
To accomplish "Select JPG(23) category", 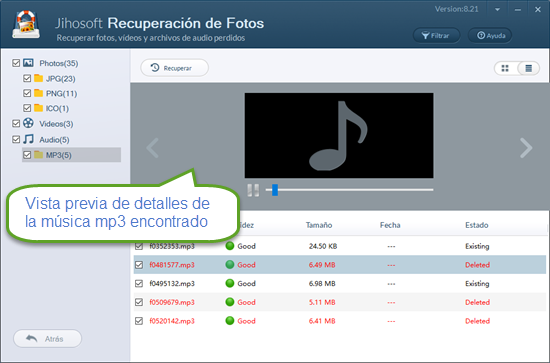I will [60, 79].
